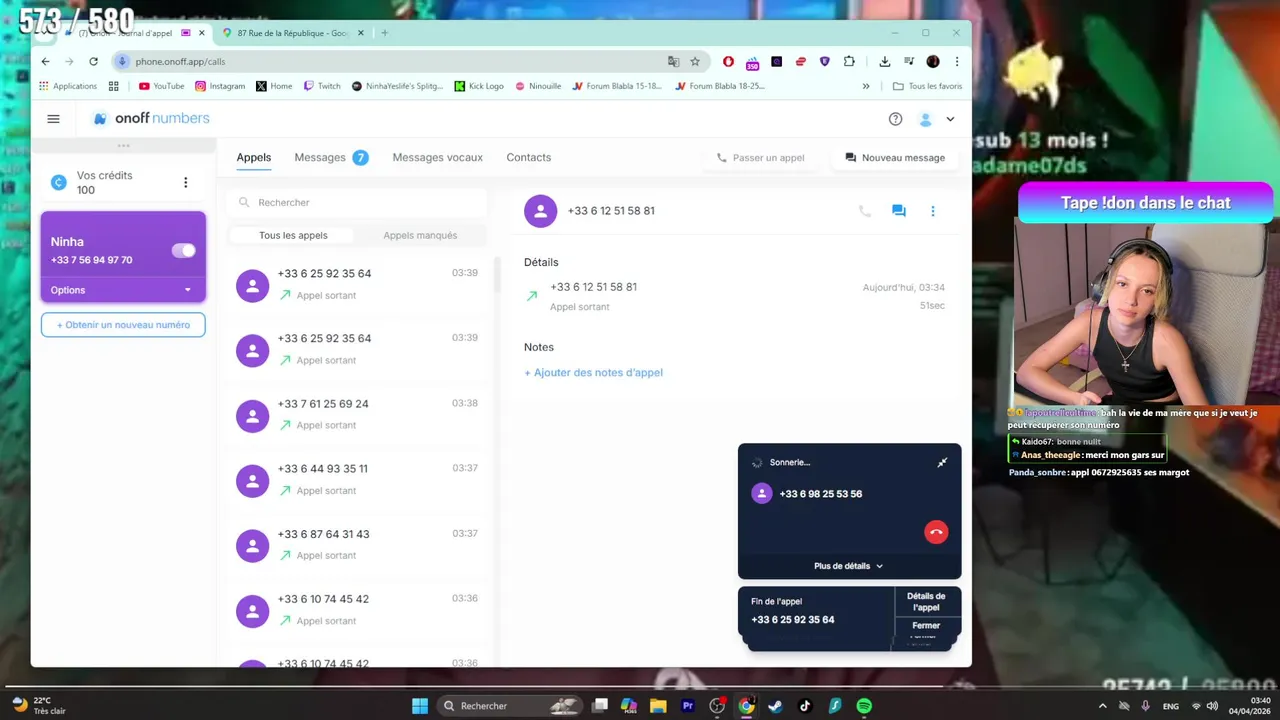Viewport: 1280px width, 720px height.
Task: Open the three-dot menu next to Vos crédits
Action: [x=185, y=182]
